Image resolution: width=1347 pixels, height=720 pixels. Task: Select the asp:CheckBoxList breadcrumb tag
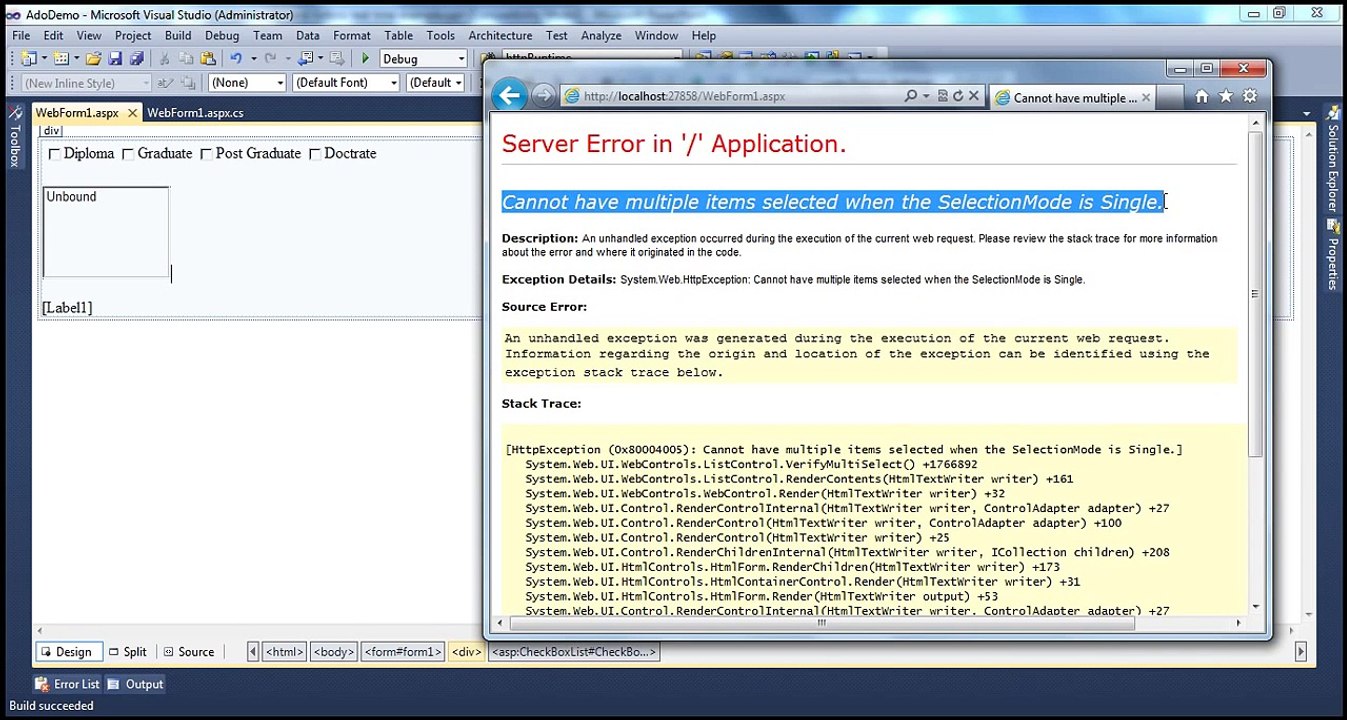click(x=573, y=652)
